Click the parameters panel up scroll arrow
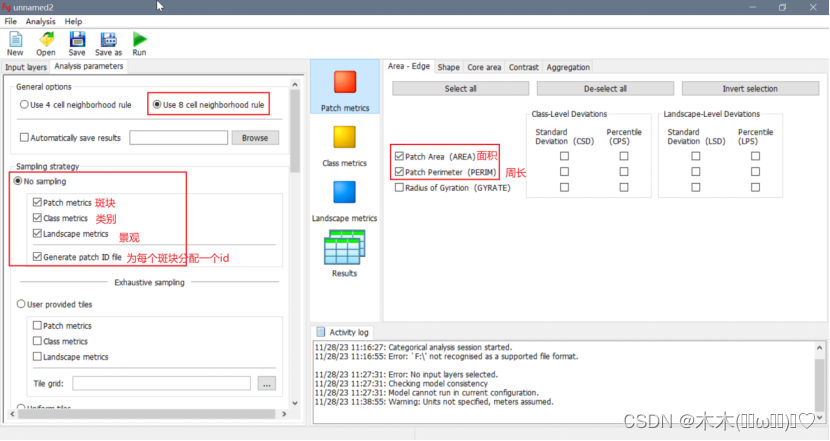 pos(295,84)
